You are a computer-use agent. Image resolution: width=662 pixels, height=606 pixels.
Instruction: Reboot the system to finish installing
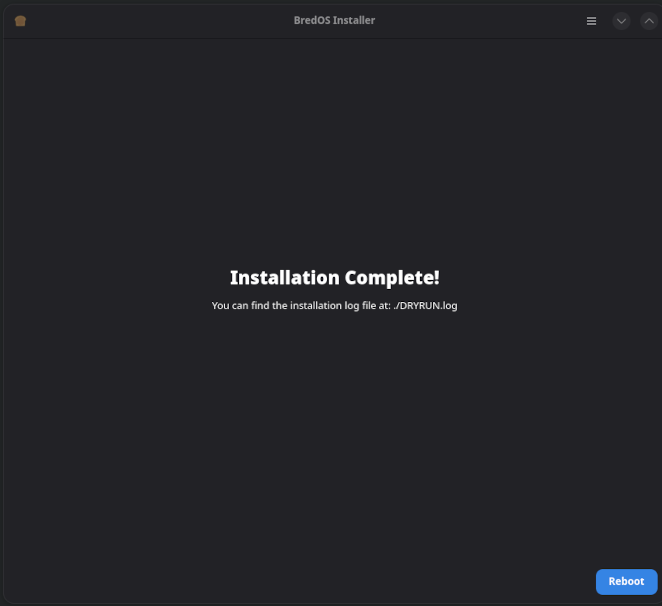[626, 581]
